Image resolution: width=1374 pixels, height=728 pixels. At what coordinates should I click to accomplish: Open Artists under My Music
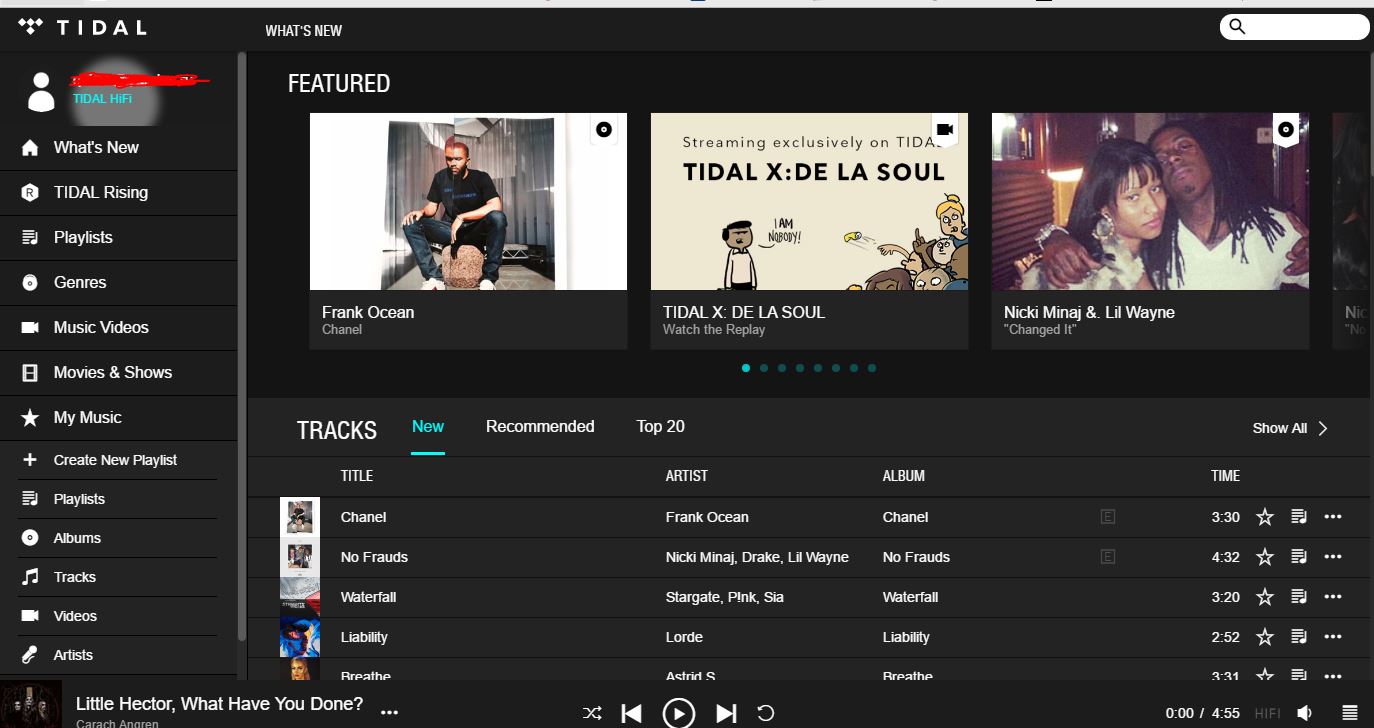[118, 655]
